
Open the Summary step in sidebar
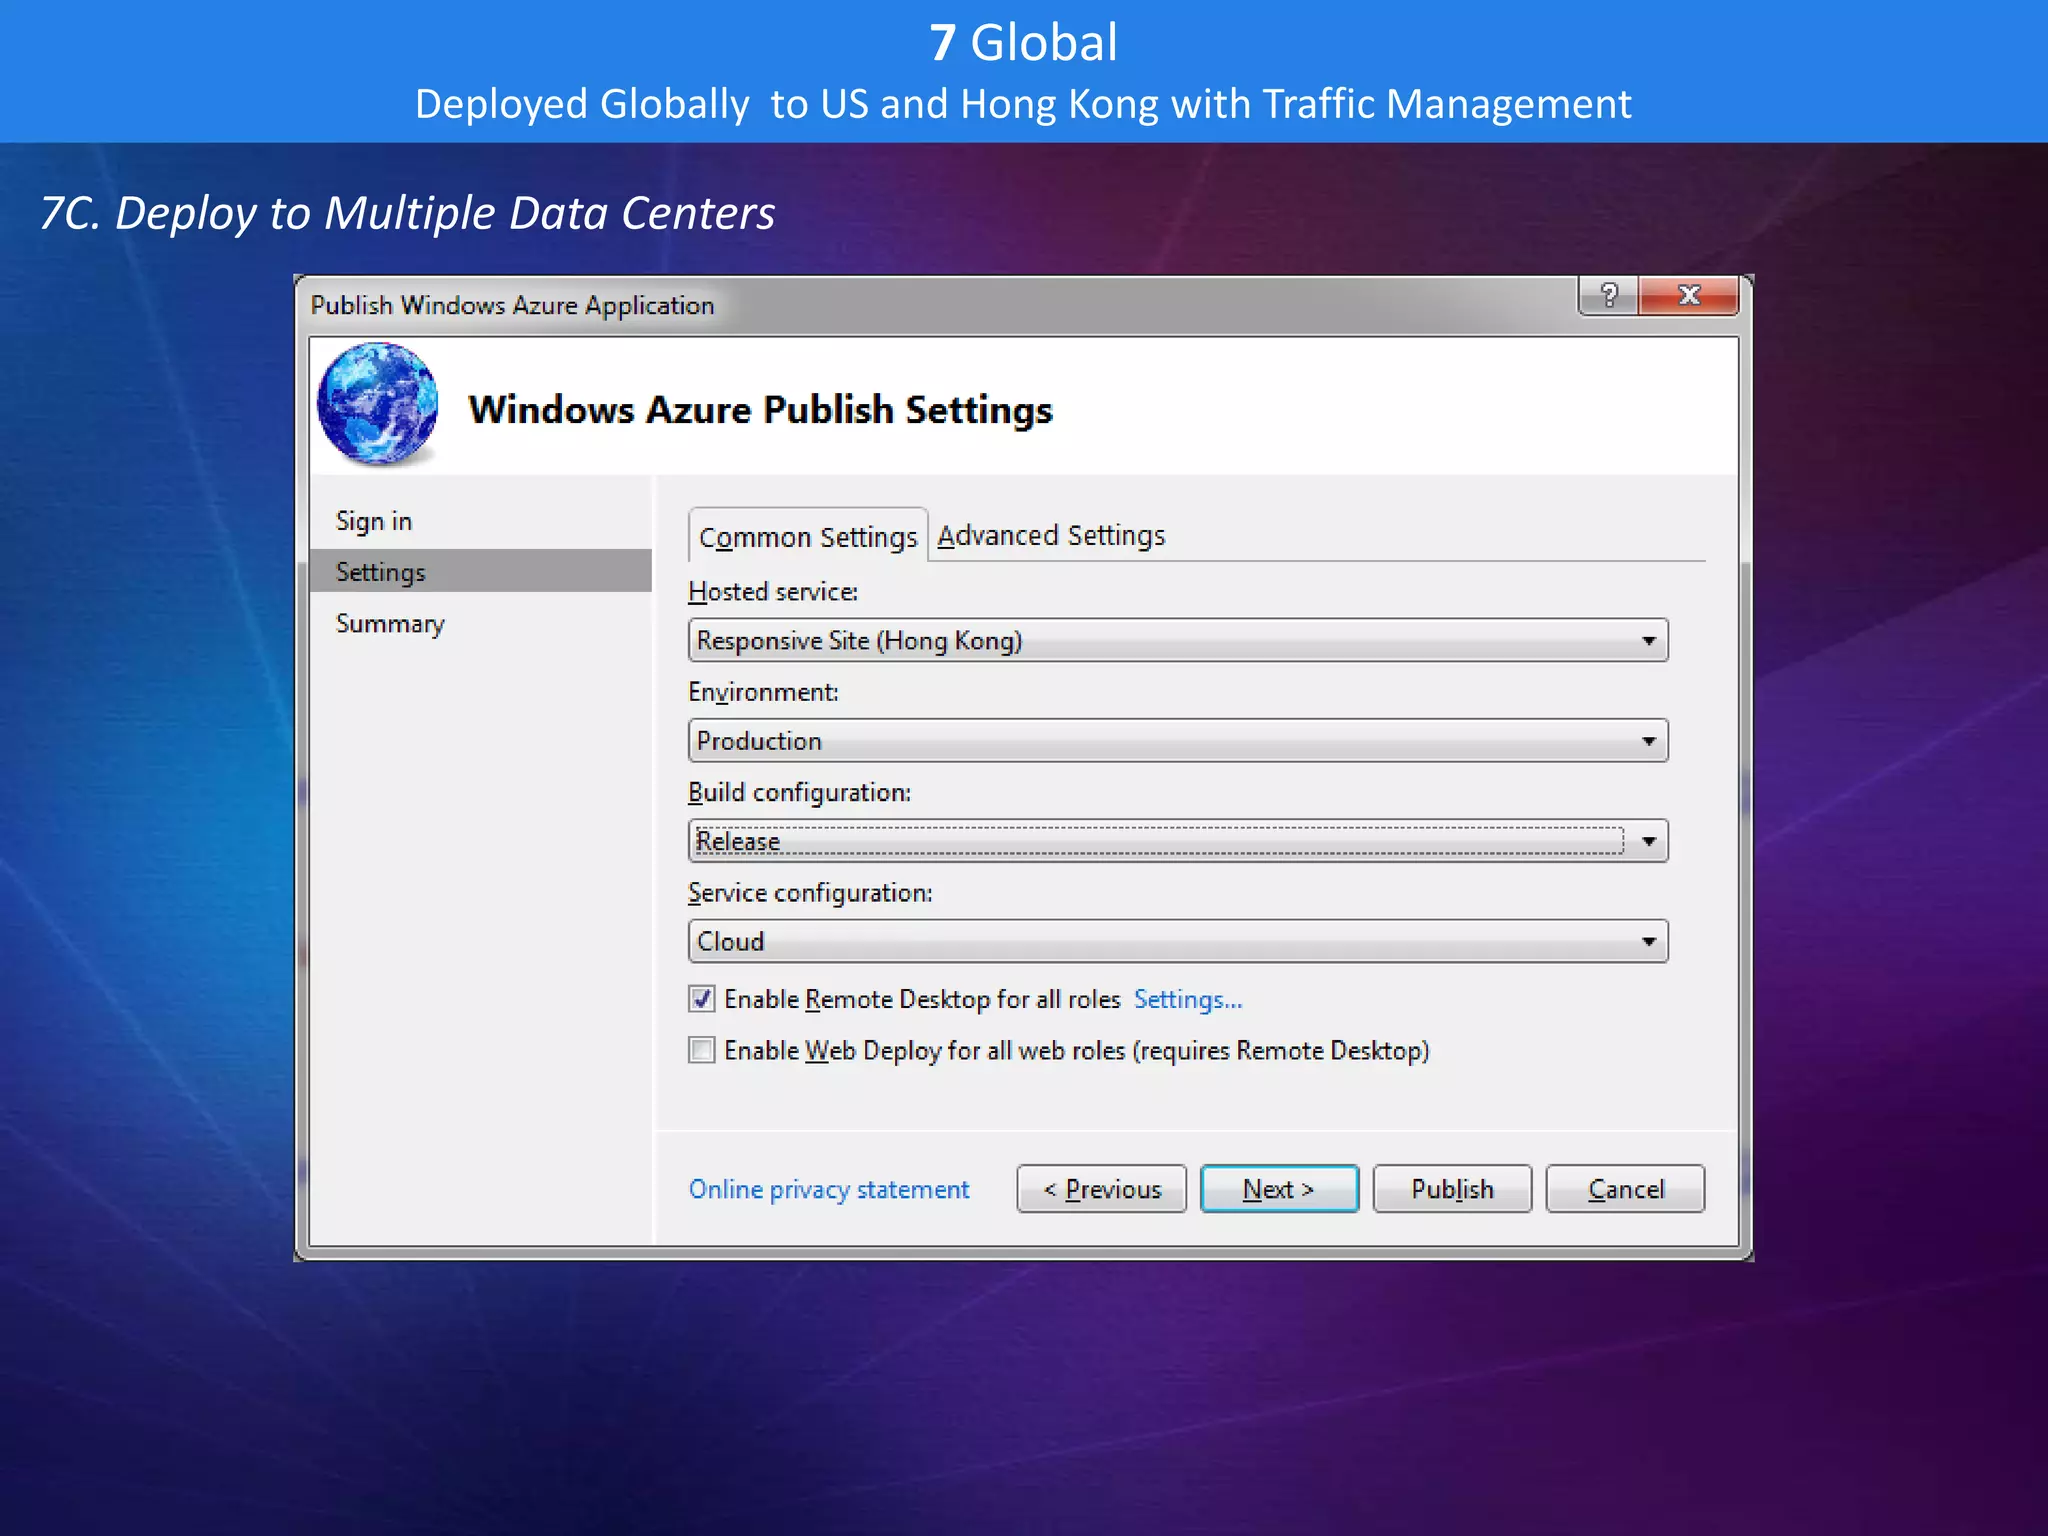tap(390, 623)
